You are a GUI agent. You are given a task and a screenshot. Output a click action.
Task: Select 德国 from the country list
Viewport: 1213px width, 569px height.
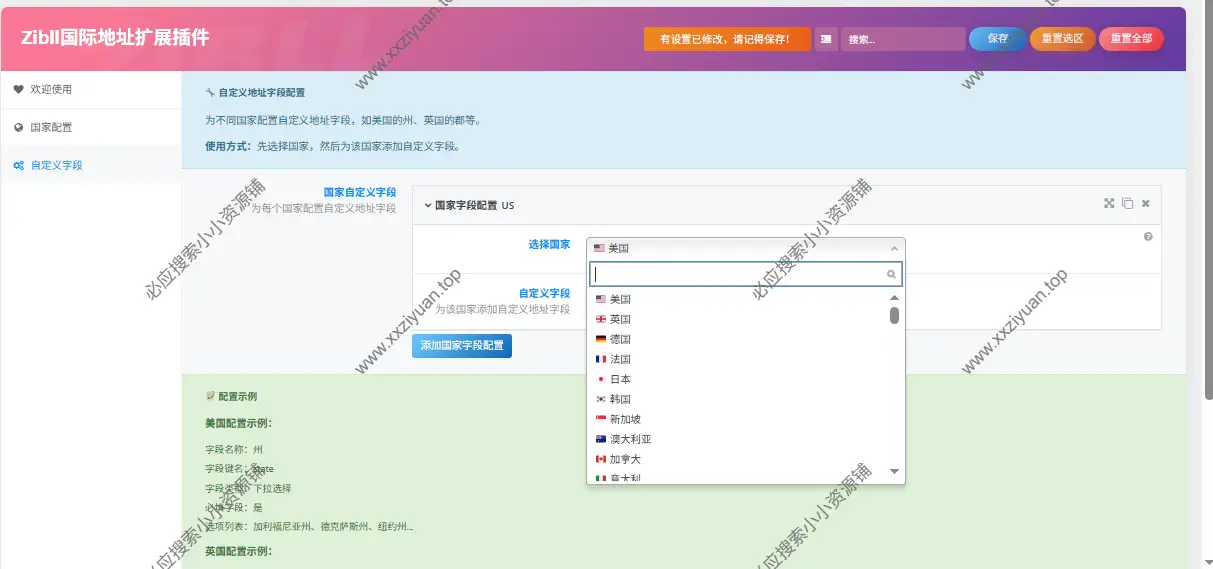coord(621,339)
